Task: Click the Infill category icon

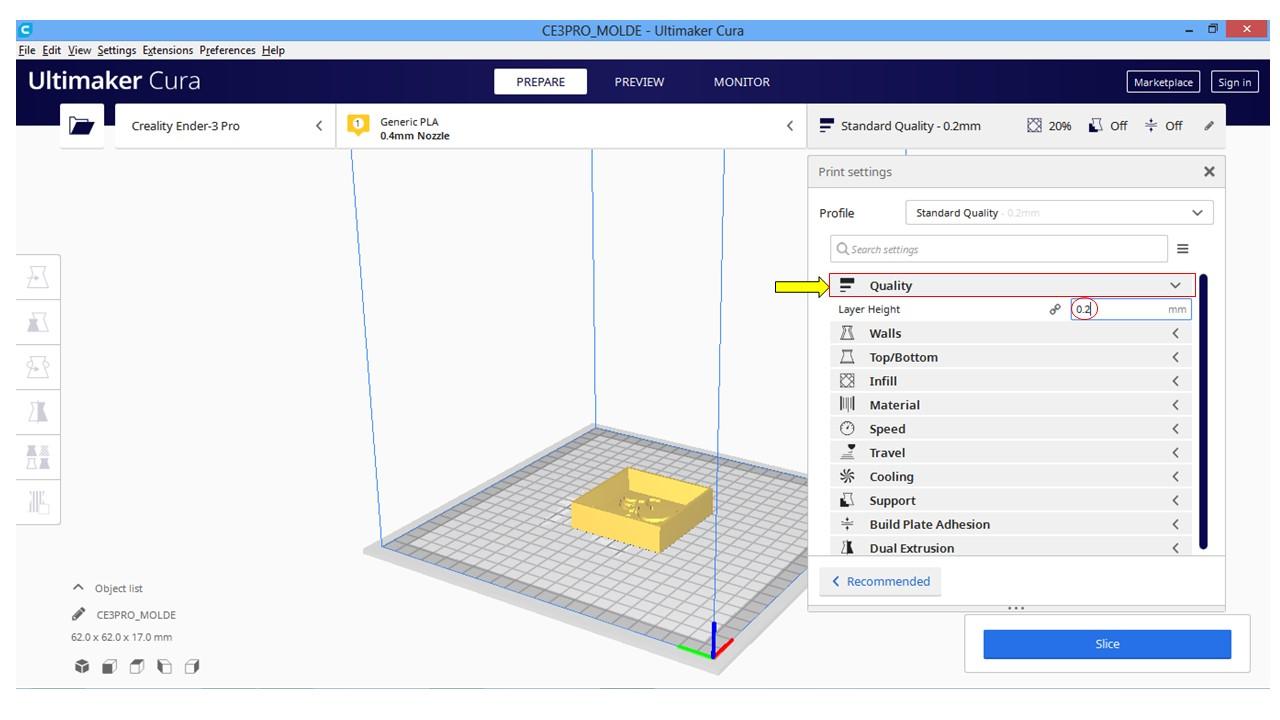Action: 848,381
